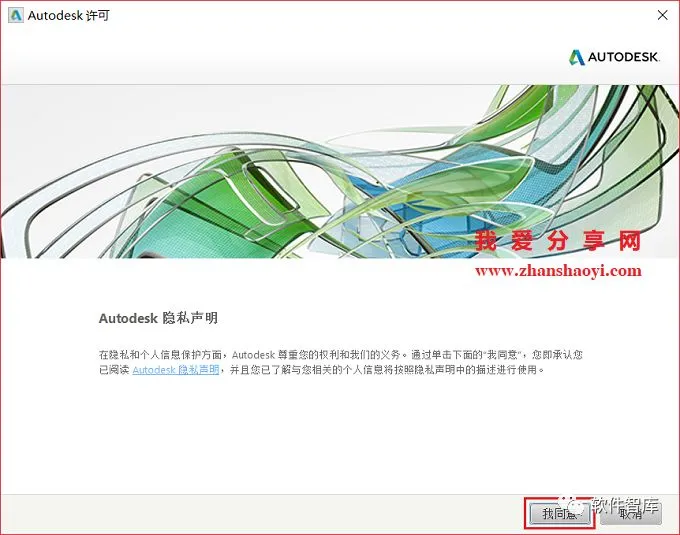Click the 我同意 (I Agree) button
The height and width of the screenshot is (535, 680).
[559, 513]
